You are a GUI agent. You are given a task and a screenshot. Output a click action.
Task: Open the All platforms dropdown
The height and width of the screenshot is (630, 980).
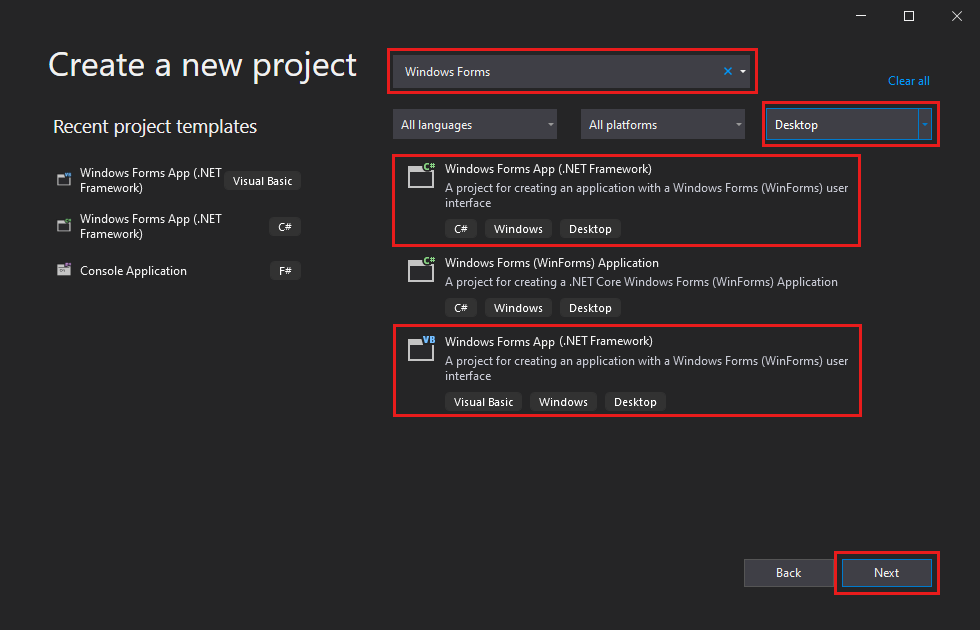pos(662,124)
